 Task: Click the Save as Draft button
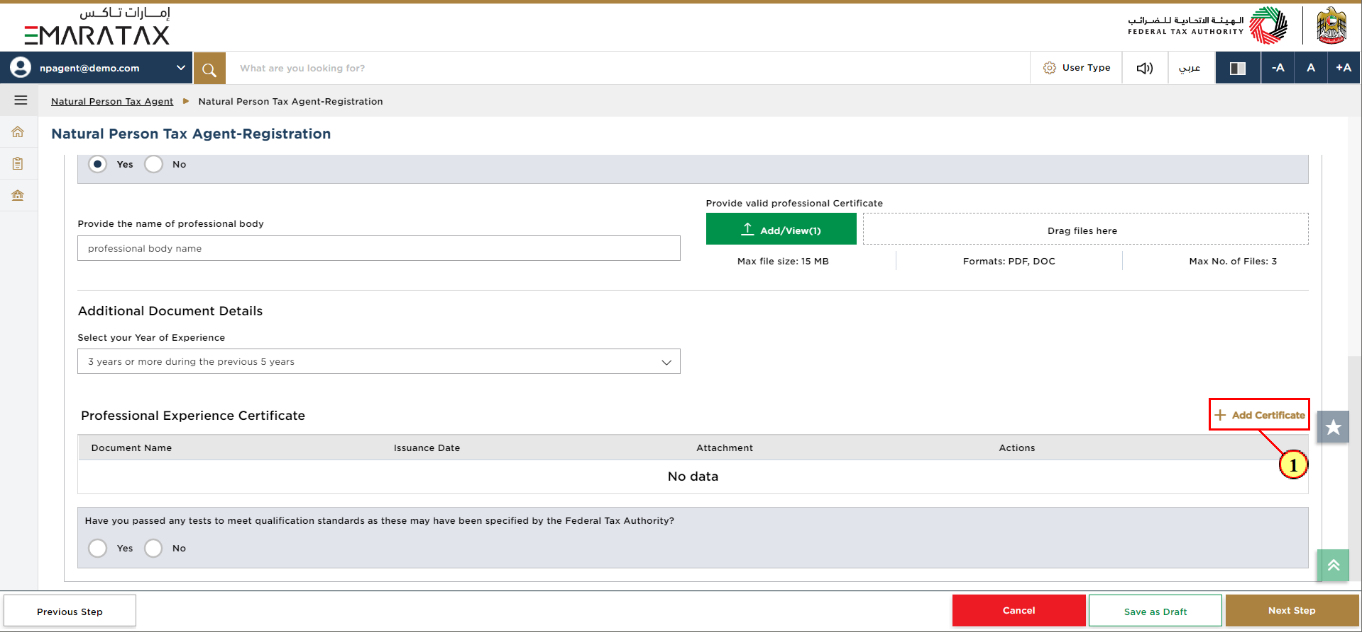coord(1155,611)
